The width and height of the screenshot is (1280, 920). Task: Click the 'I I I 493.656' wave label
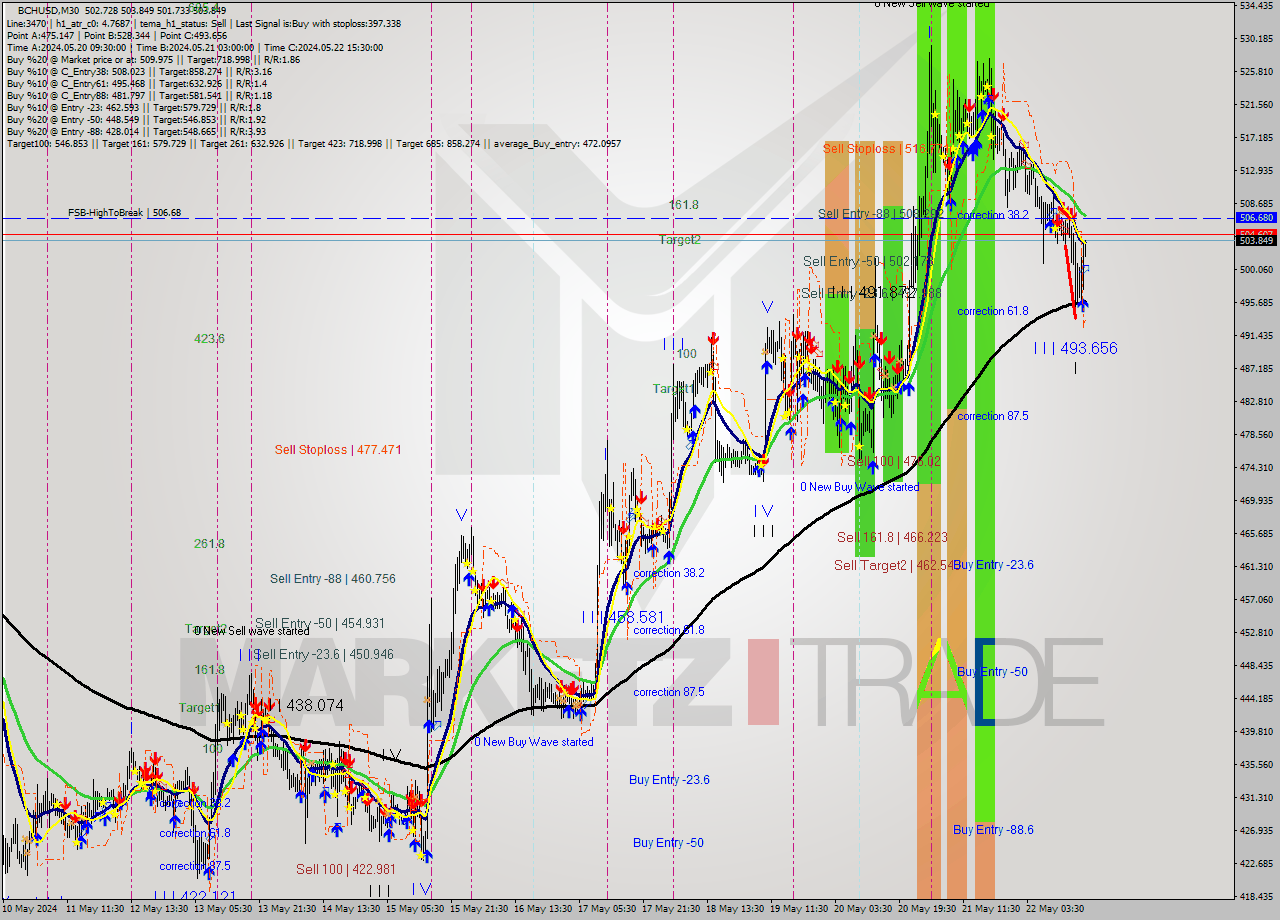[1076, 348]
